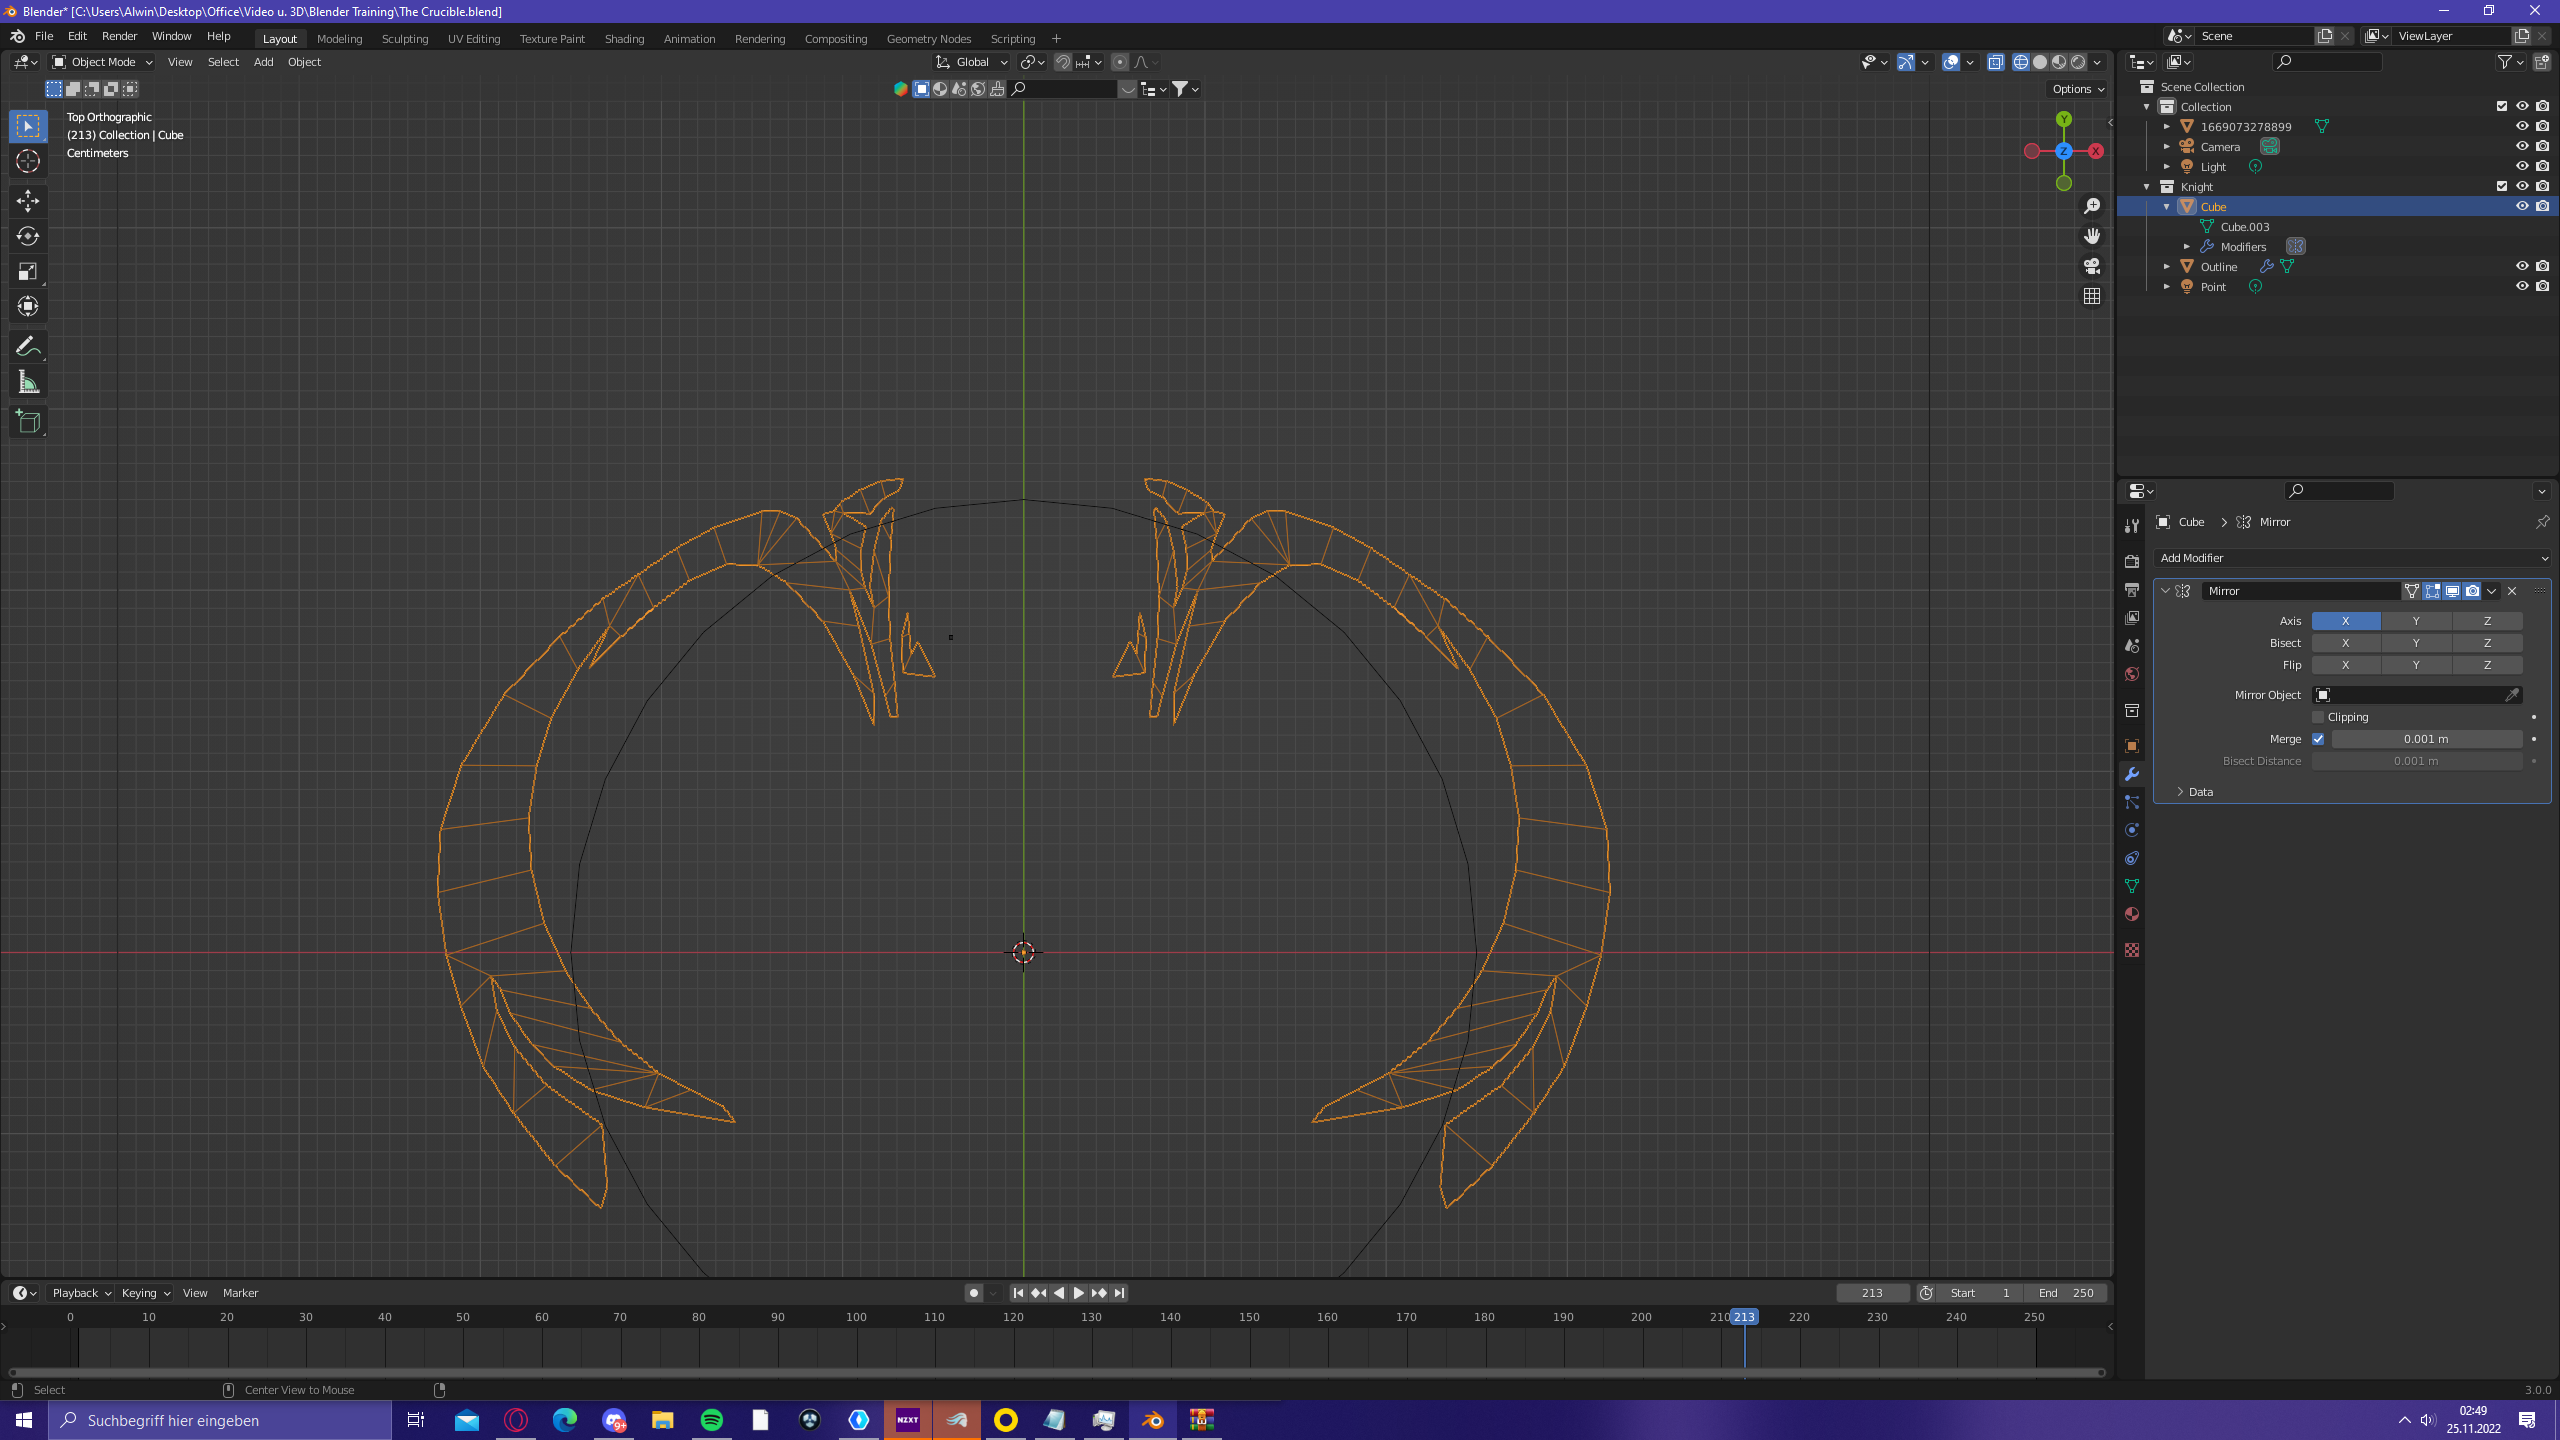Viewport: 2560px width, 1440px height.
Task: Click the Add Cube tool
Action: (x=28, y=422)
